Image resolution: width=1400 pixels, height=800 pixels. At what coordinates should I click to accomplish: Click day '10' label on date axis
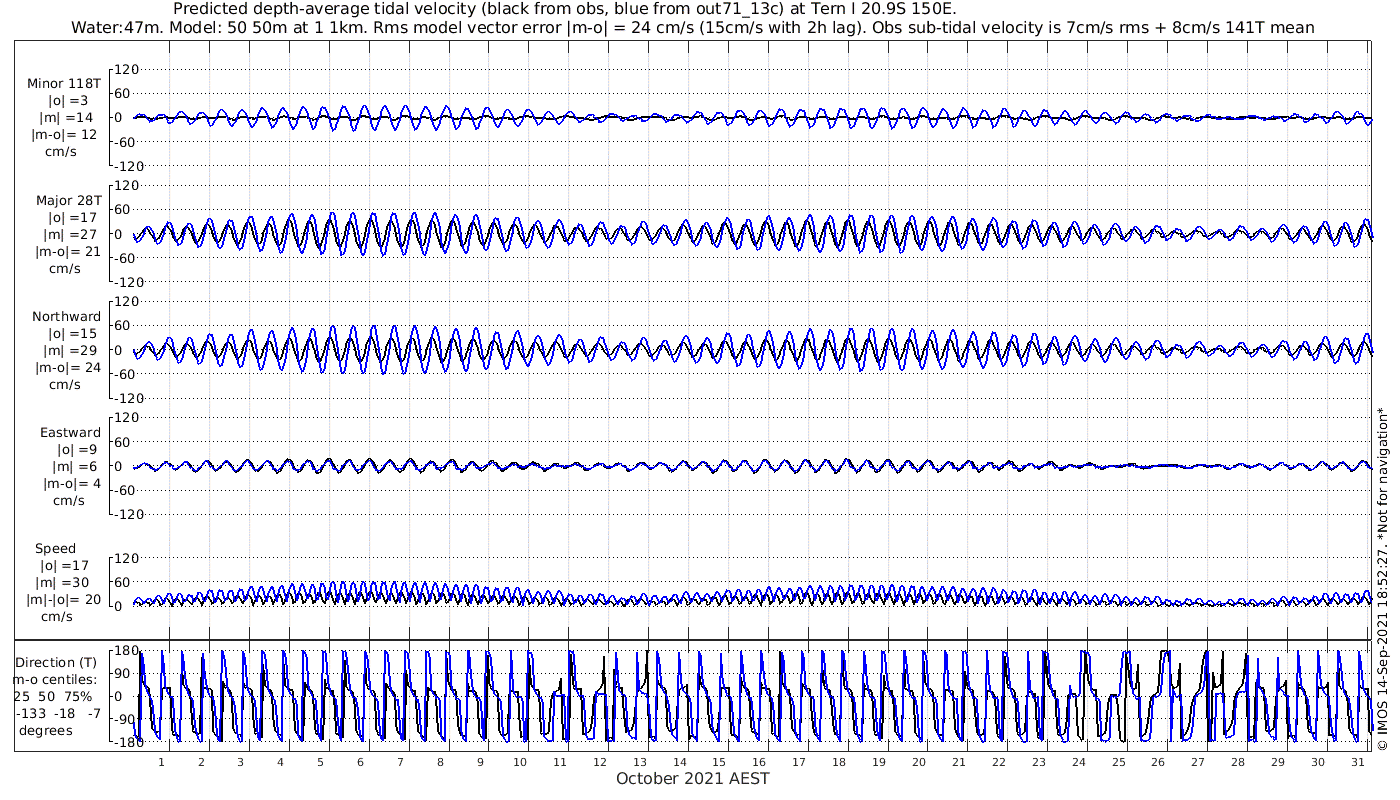520,762
